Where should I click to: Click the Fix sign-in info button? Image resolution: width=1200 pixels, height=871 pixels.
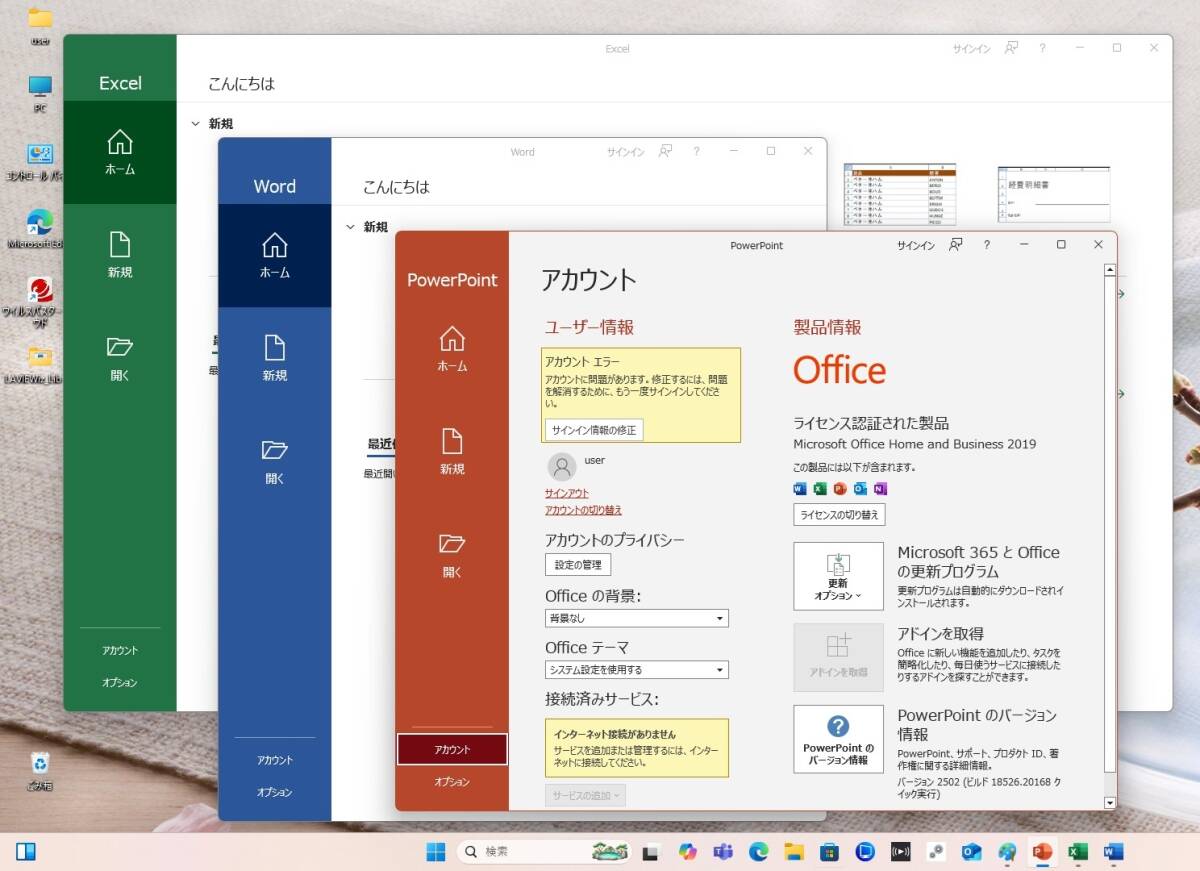(594, 429)
